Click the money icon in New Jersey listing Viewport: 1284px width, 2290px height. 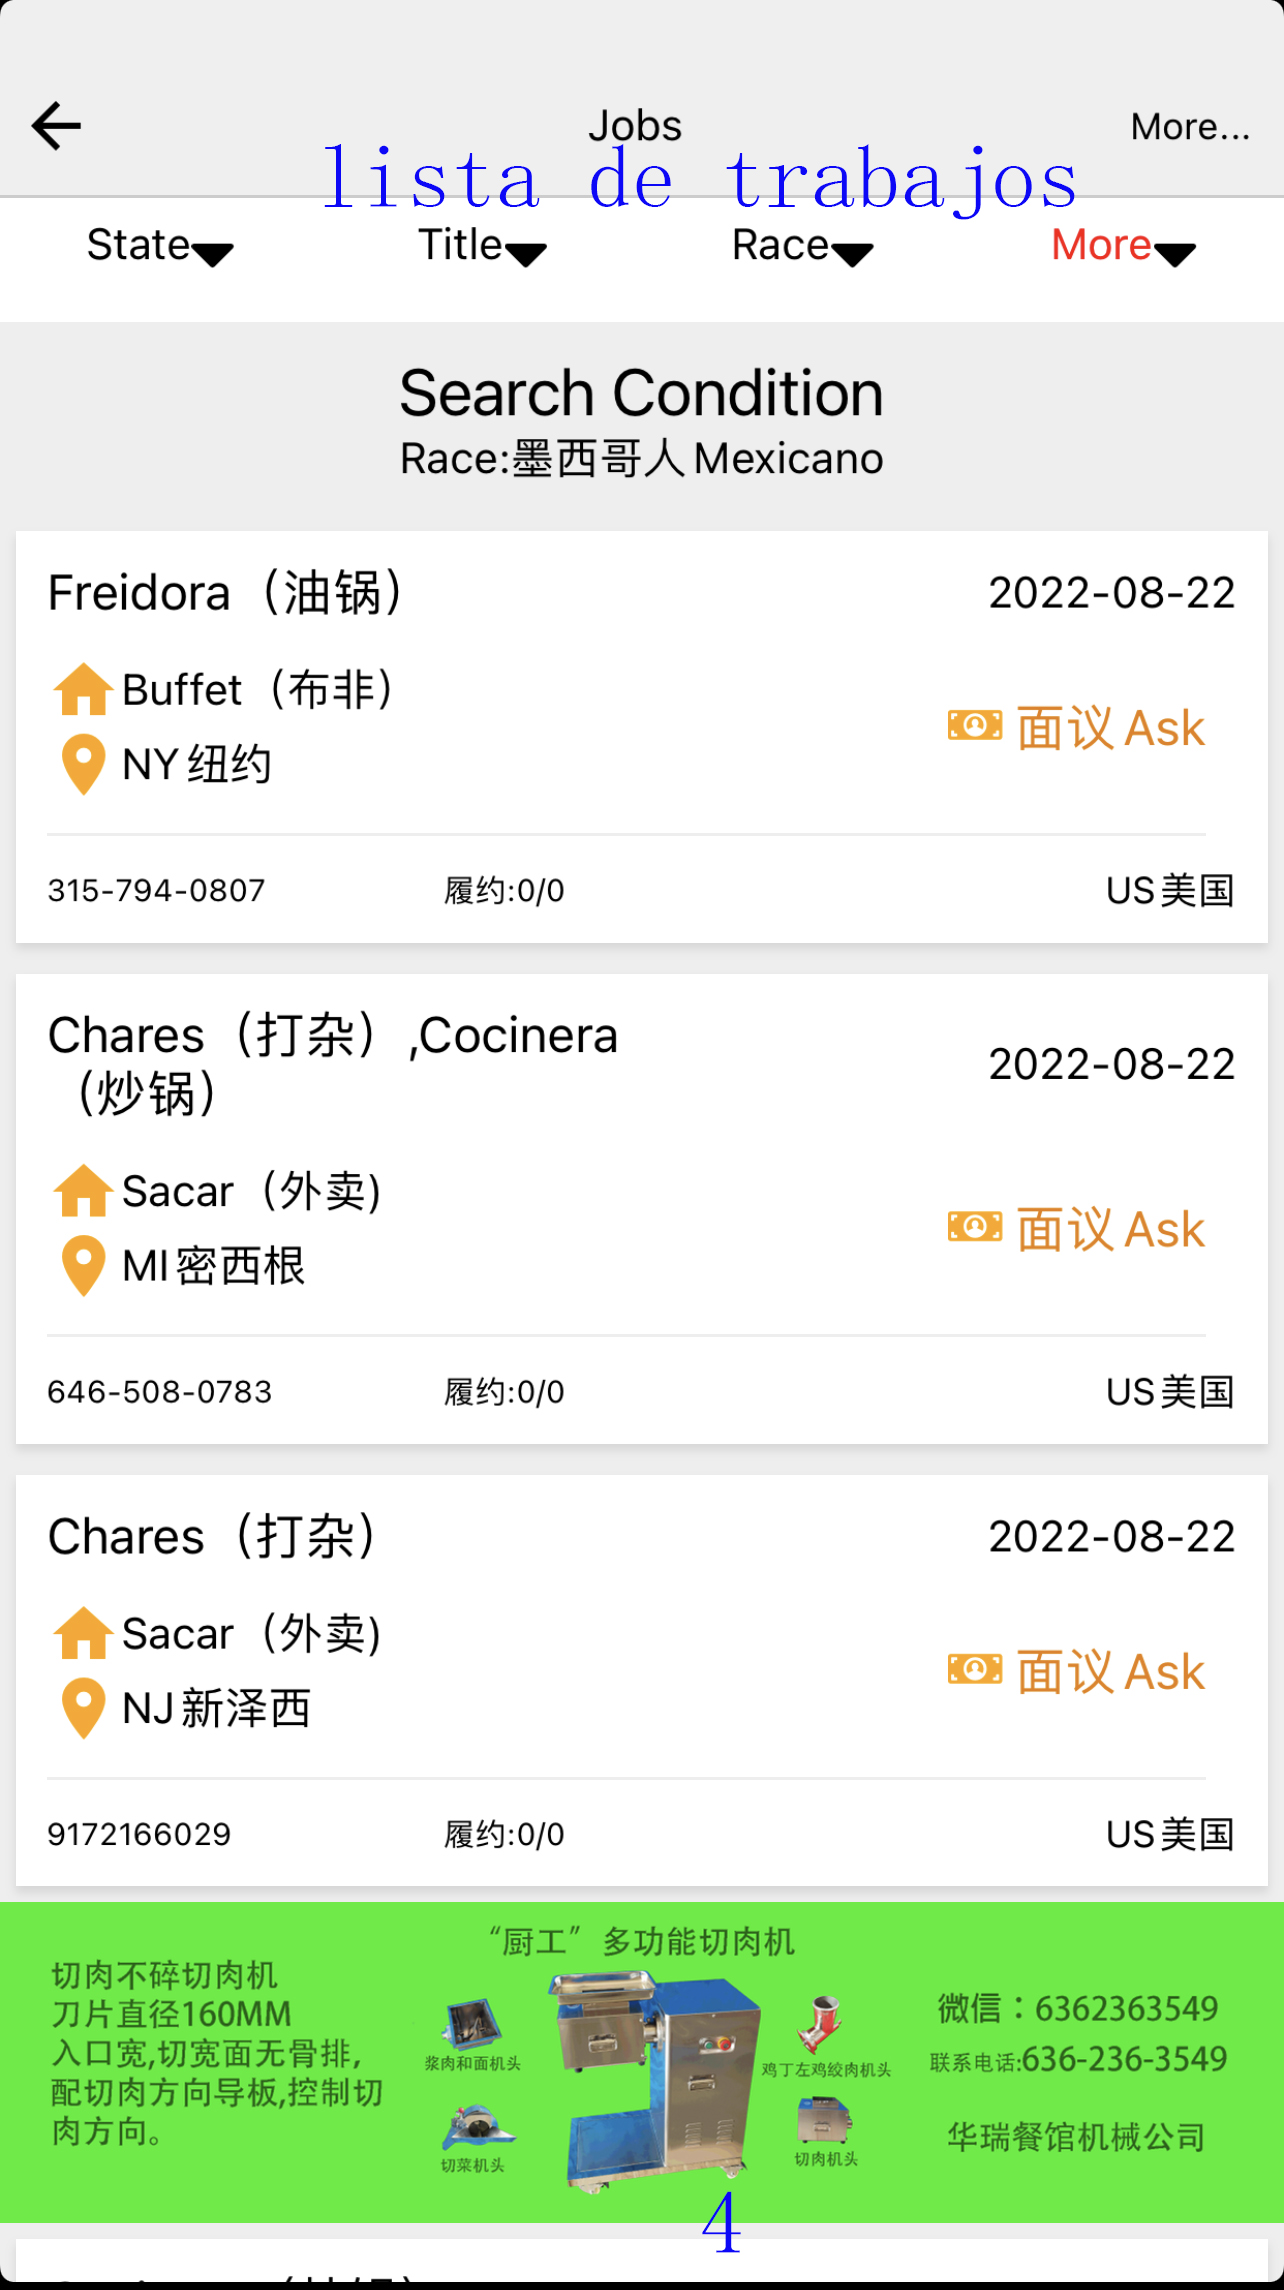pos(974,1669)
